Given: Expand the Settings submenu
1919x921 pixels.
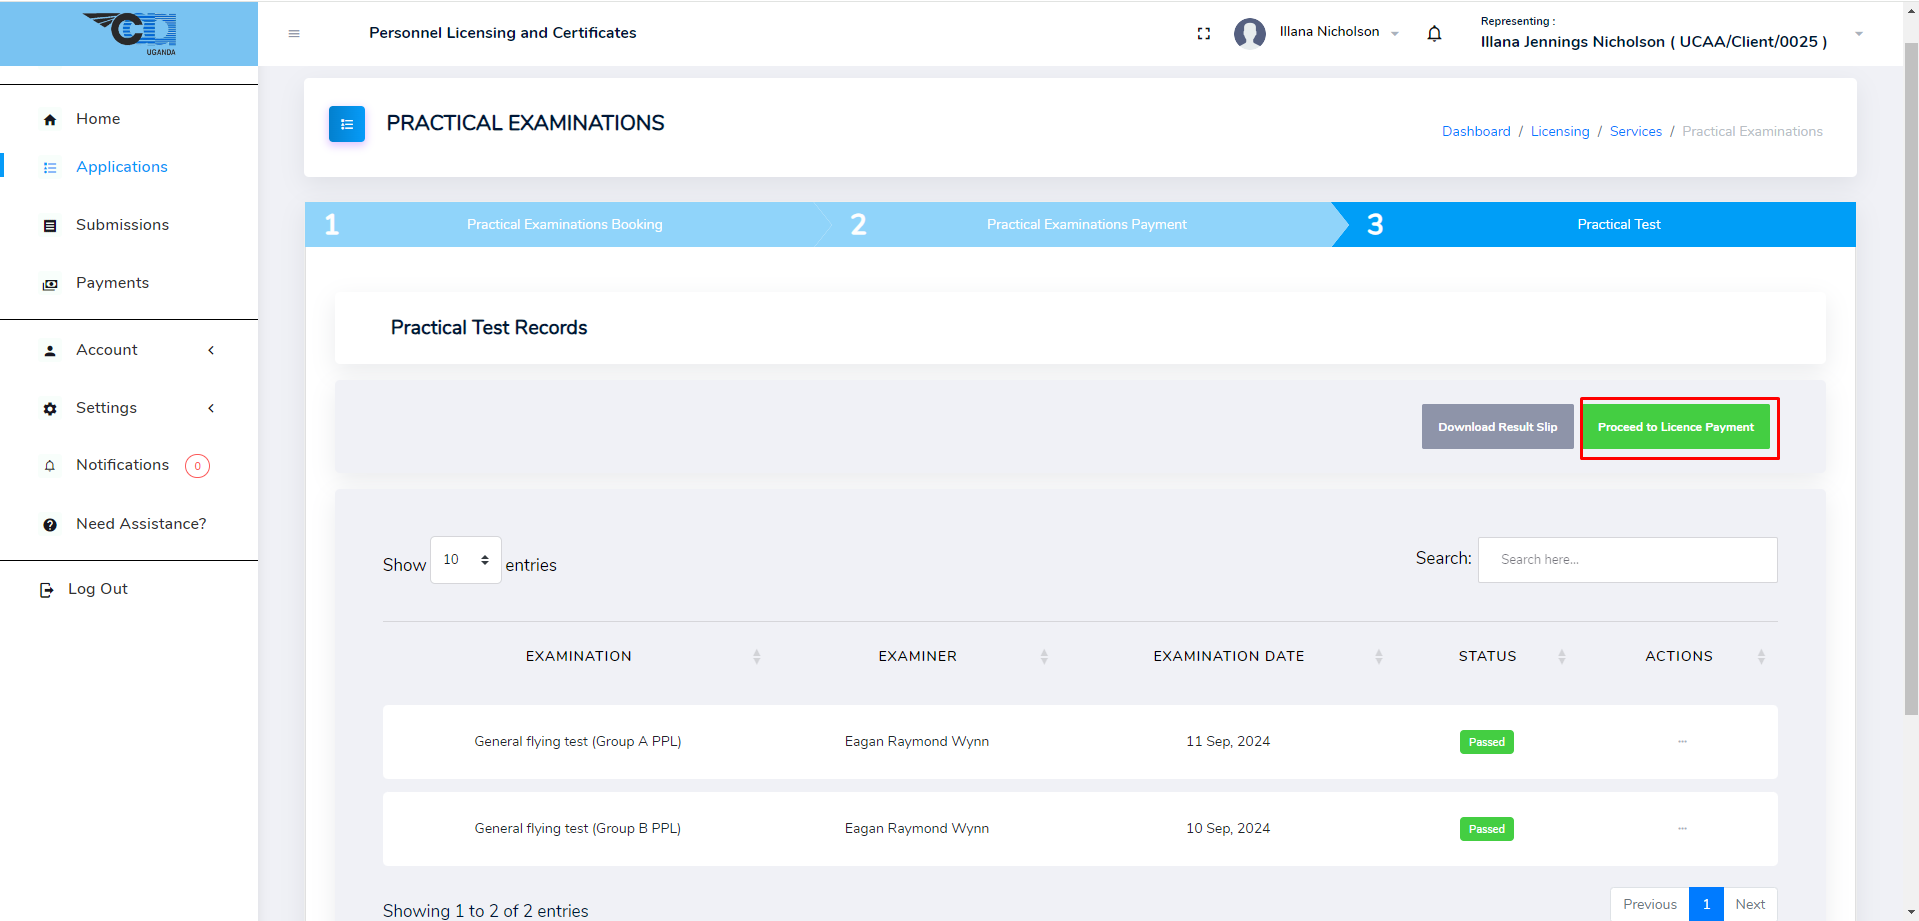Looking at the screenshot, I should (x=107, y=408).
